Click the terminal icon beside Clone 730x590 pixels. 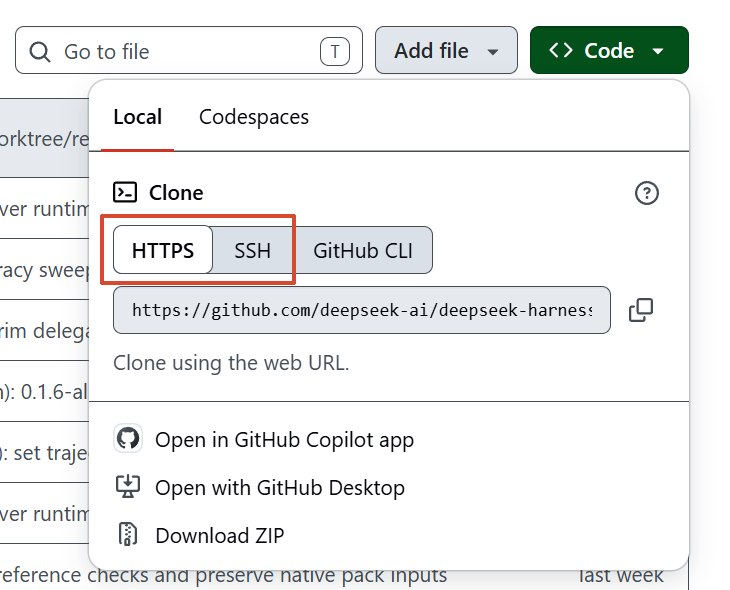(x=125, y=192)
